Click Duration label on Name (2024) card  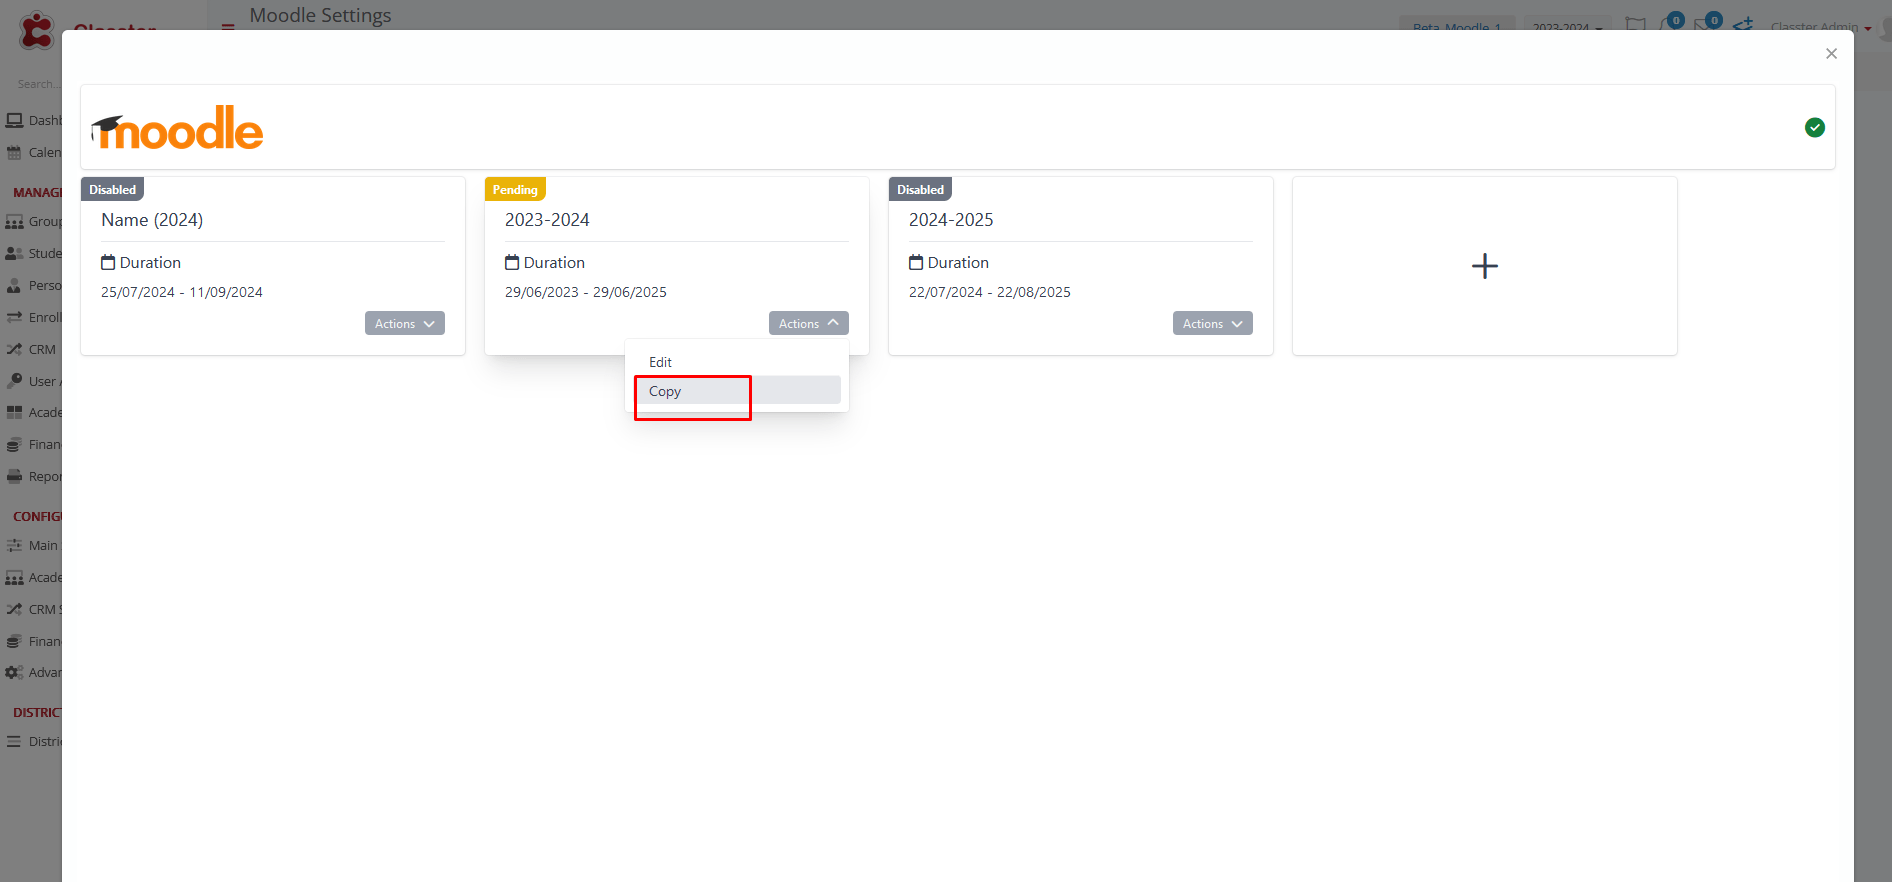[150, 263]
